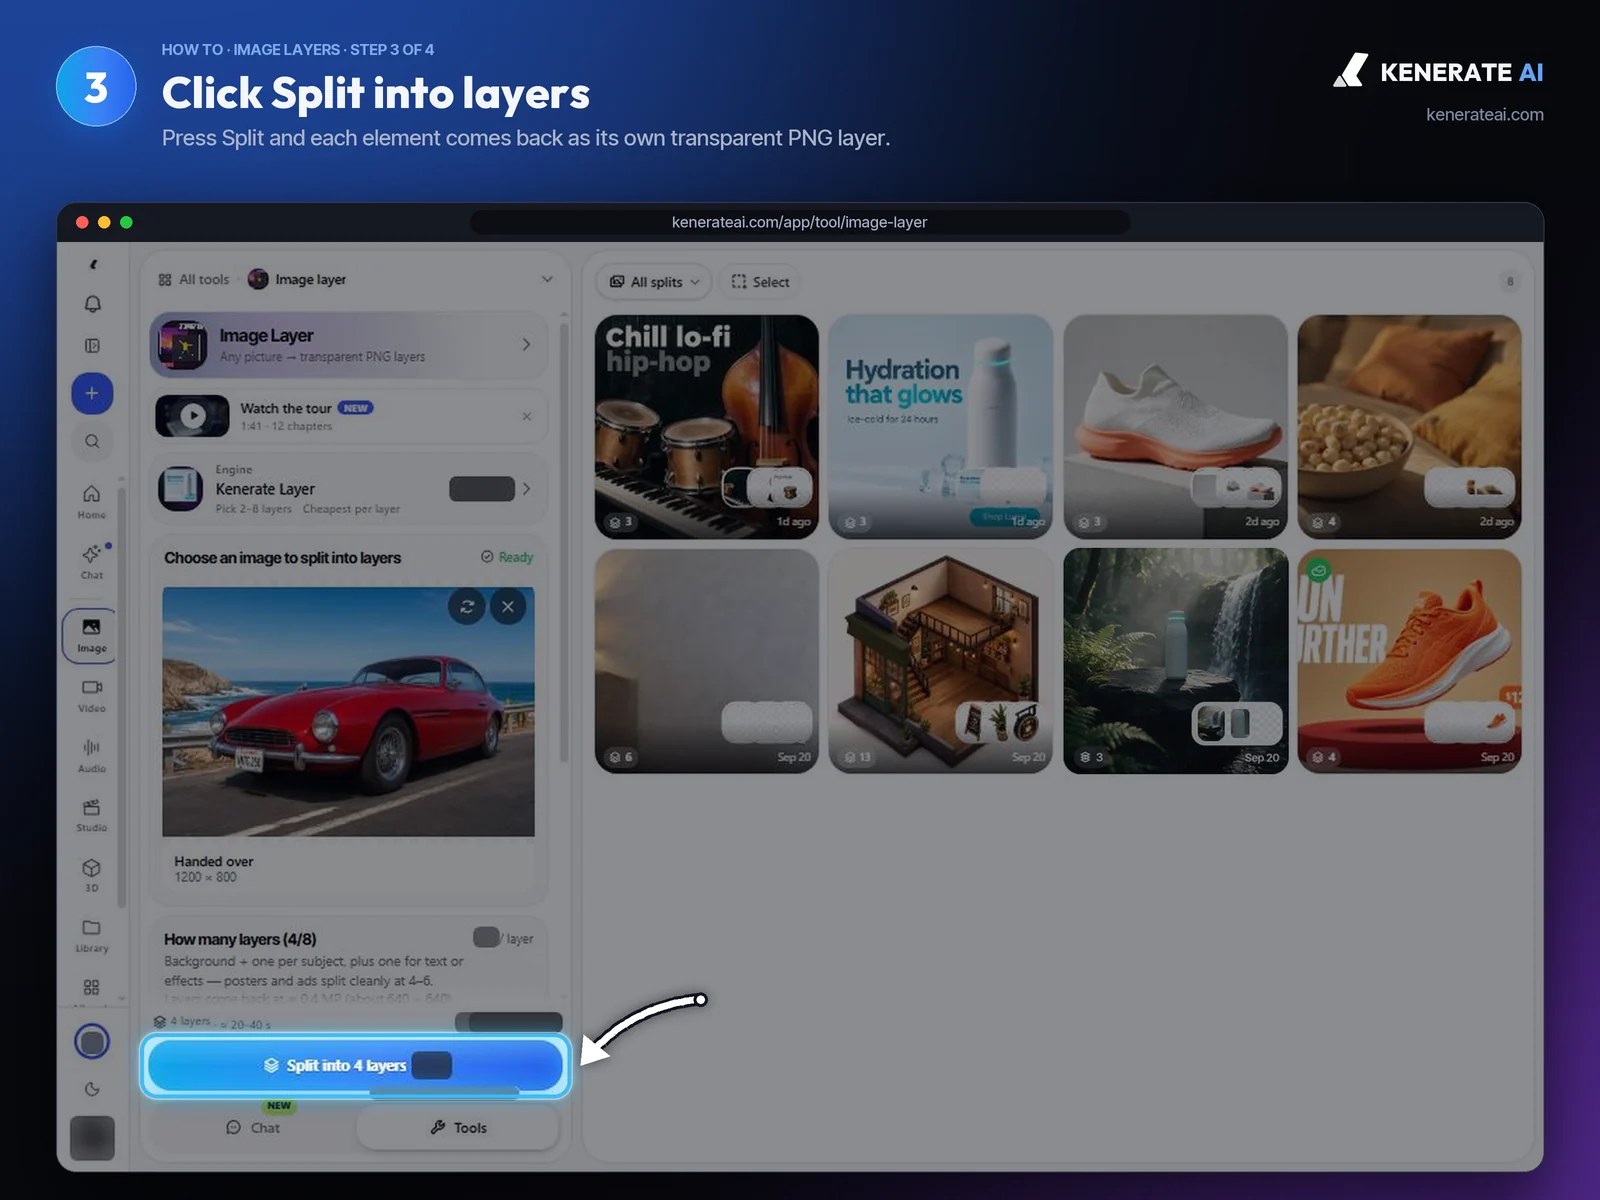The image size is (1600, 1200).
Task: Expand the Kenerate Layer engine chevron
Action: pyautogui.click(x=526, y=489)
